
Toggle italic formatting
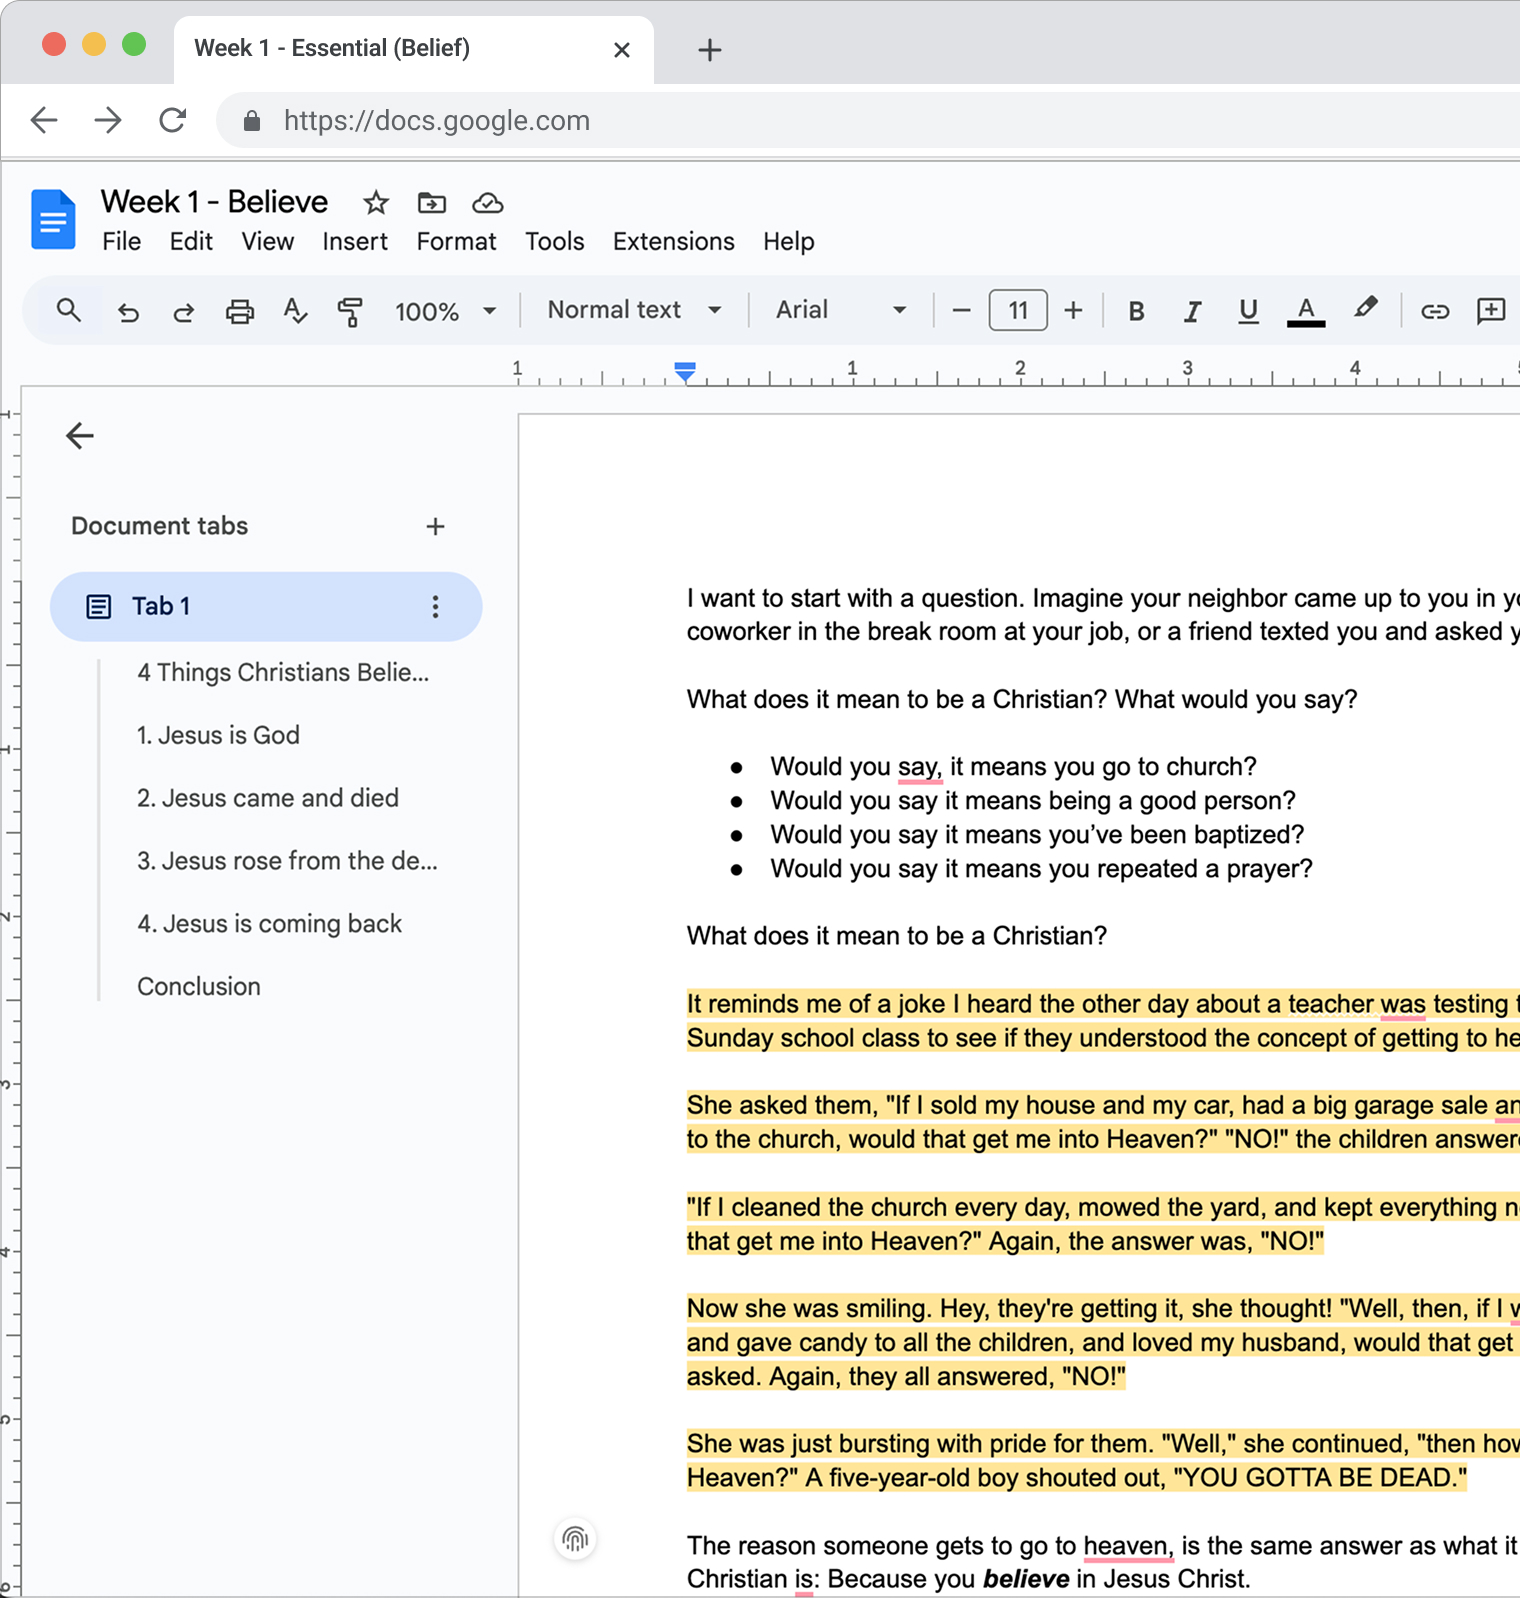[x=1192, y=311]
